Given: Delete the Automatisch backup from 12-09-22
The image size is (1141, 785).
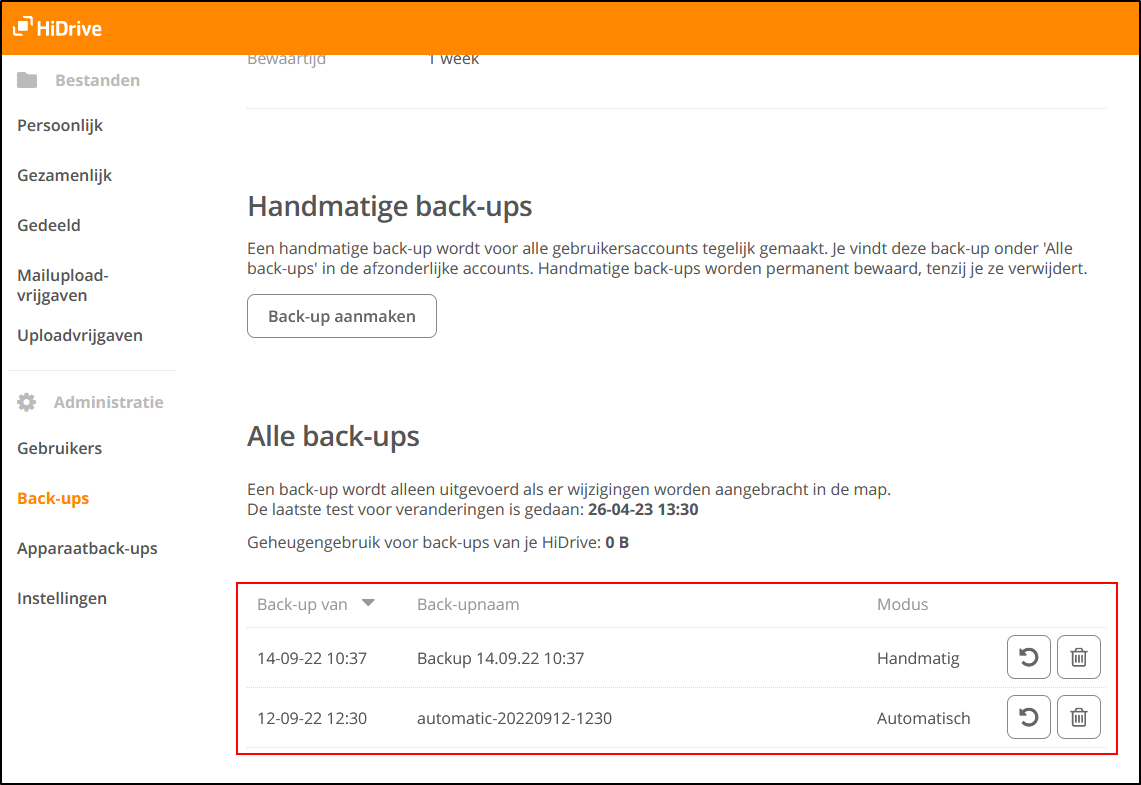Looking at the screenshot, I should click(x=1078, y=717).
